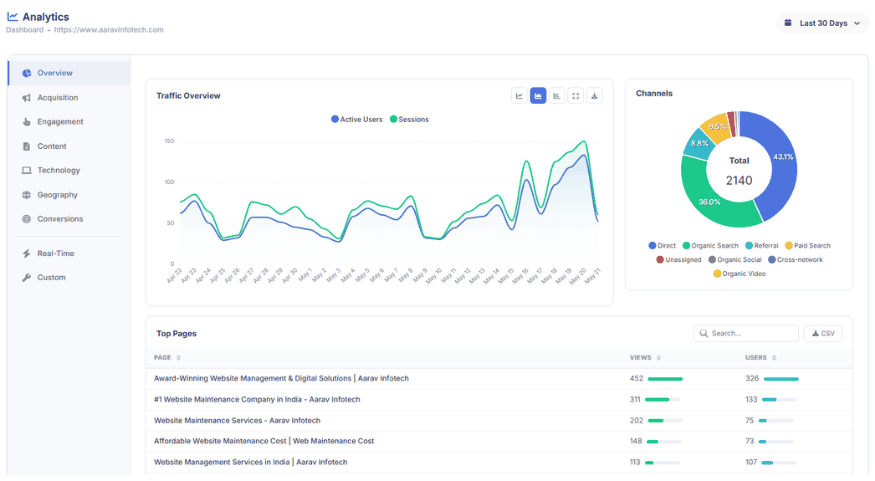Viewport: 875px width, 481px height.
Task: Click the lightning bolt icon next to Real-Time
Action: (26, 253)
